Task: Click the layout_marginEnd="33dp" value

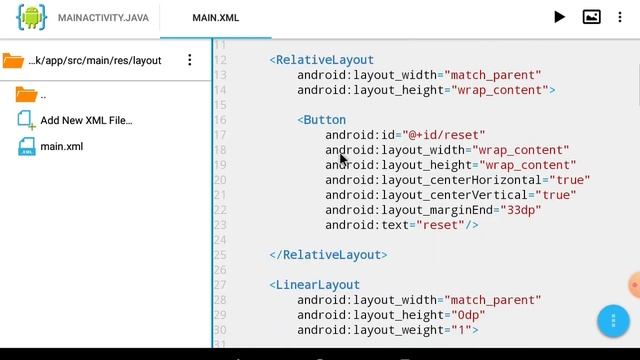Action: pyautogui.click(x=521, y=210)
